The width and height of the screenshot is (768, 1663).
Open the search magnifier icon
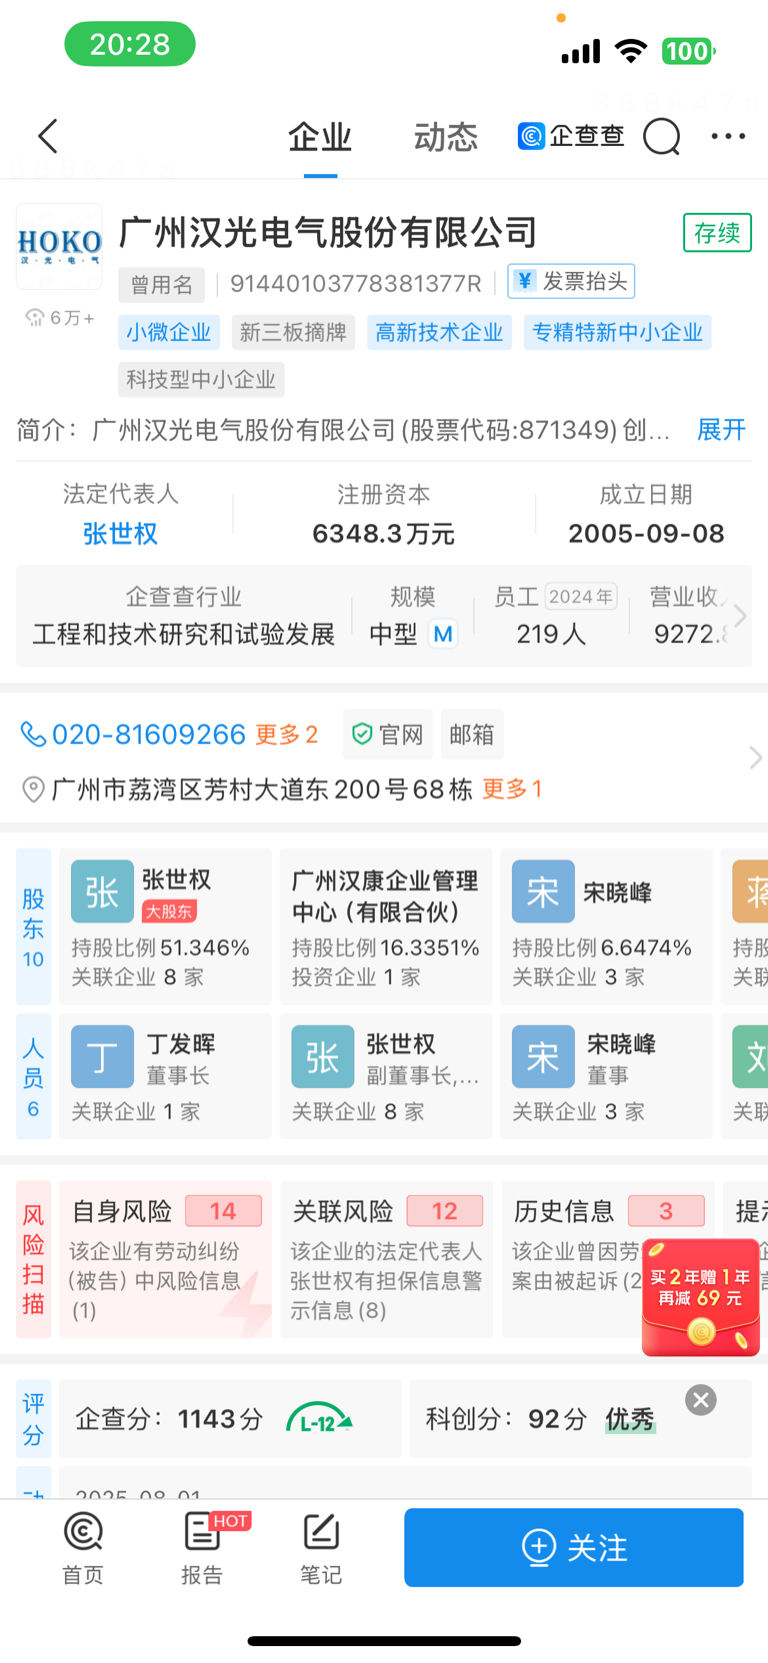(661, 136)
